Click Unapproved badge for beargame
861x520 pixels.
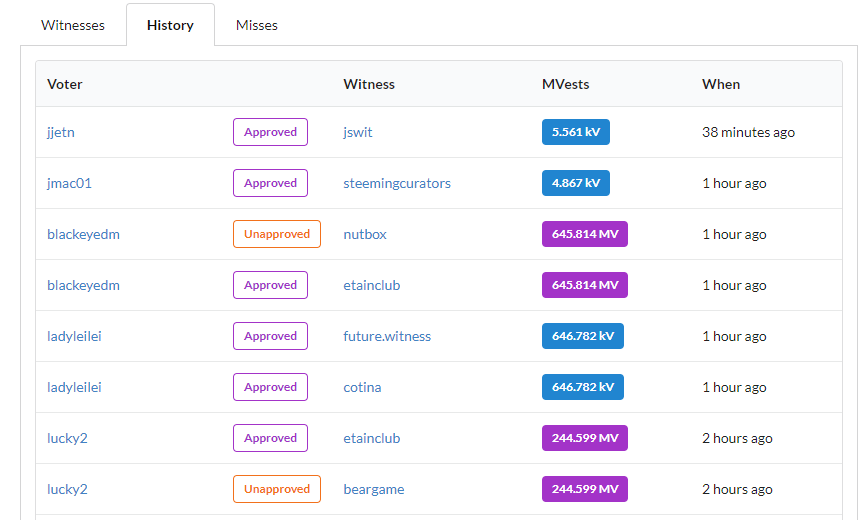coord(277,489)
